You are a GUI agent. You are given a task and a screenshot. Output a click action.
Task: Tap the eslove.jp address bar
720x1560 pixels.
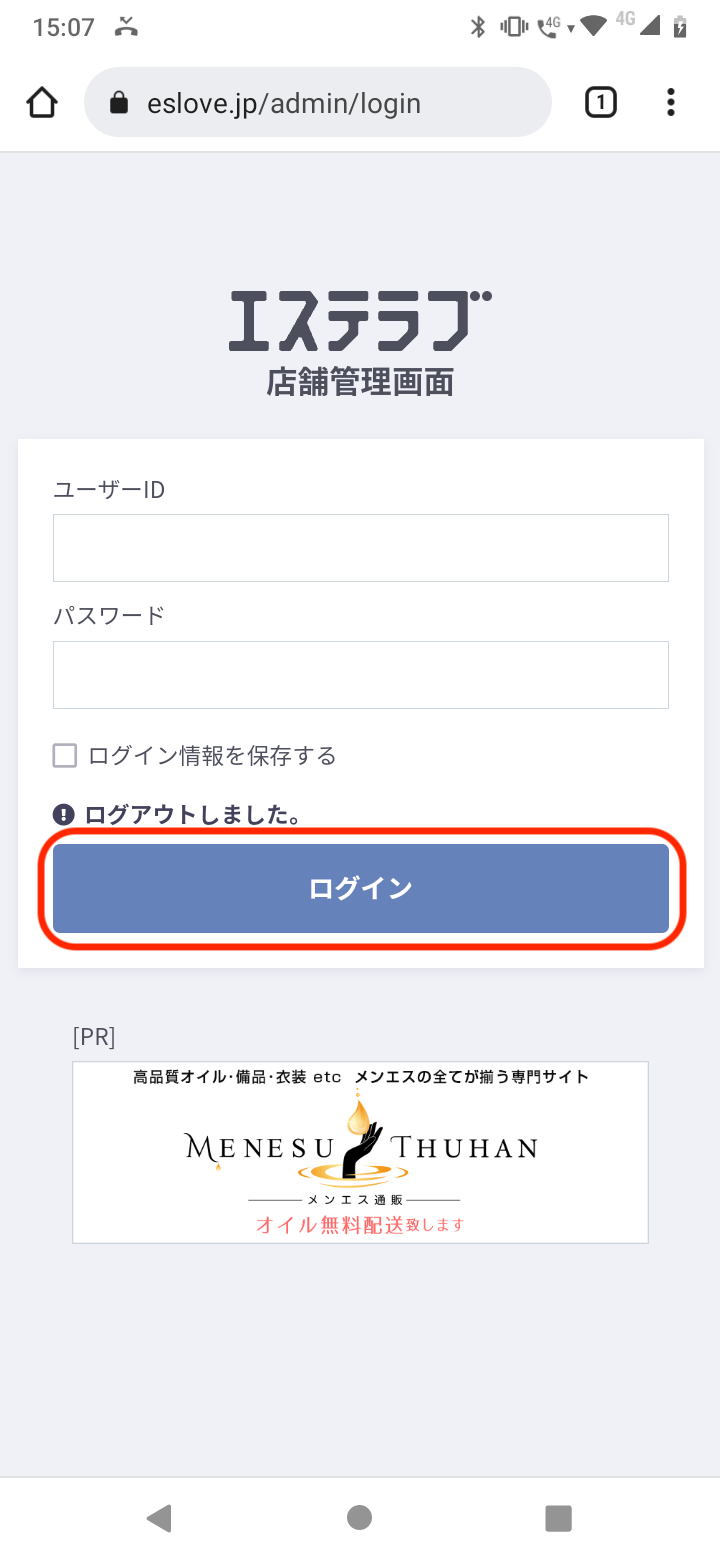point(318,103)
